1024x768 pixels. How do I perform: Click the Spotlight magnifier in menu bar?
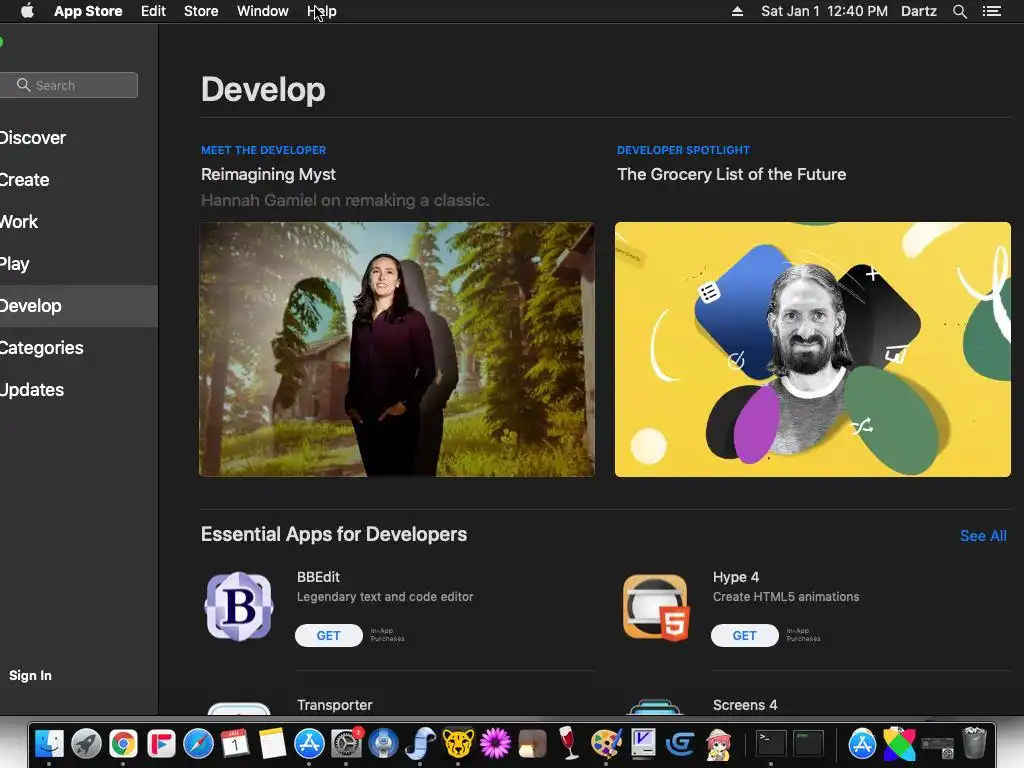pos(959,11)
